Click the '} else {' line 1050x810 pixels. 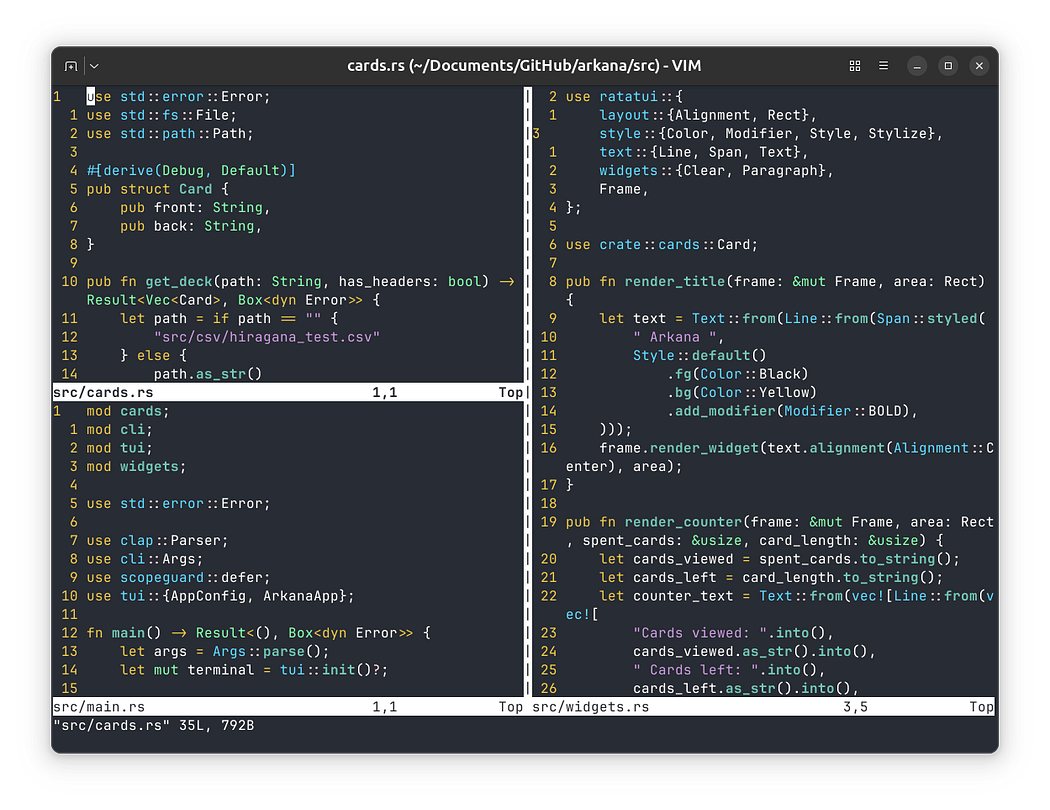(153, 355)
